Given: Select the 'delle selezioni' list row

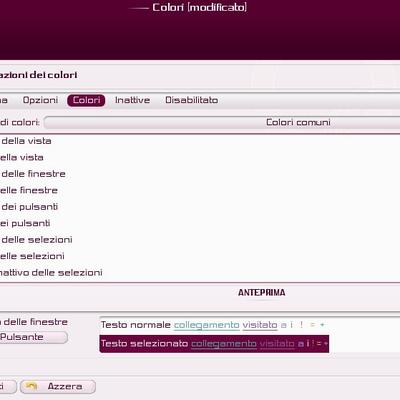Looking at the screenshot, I should pyautogui.click(x=200, y=240).
